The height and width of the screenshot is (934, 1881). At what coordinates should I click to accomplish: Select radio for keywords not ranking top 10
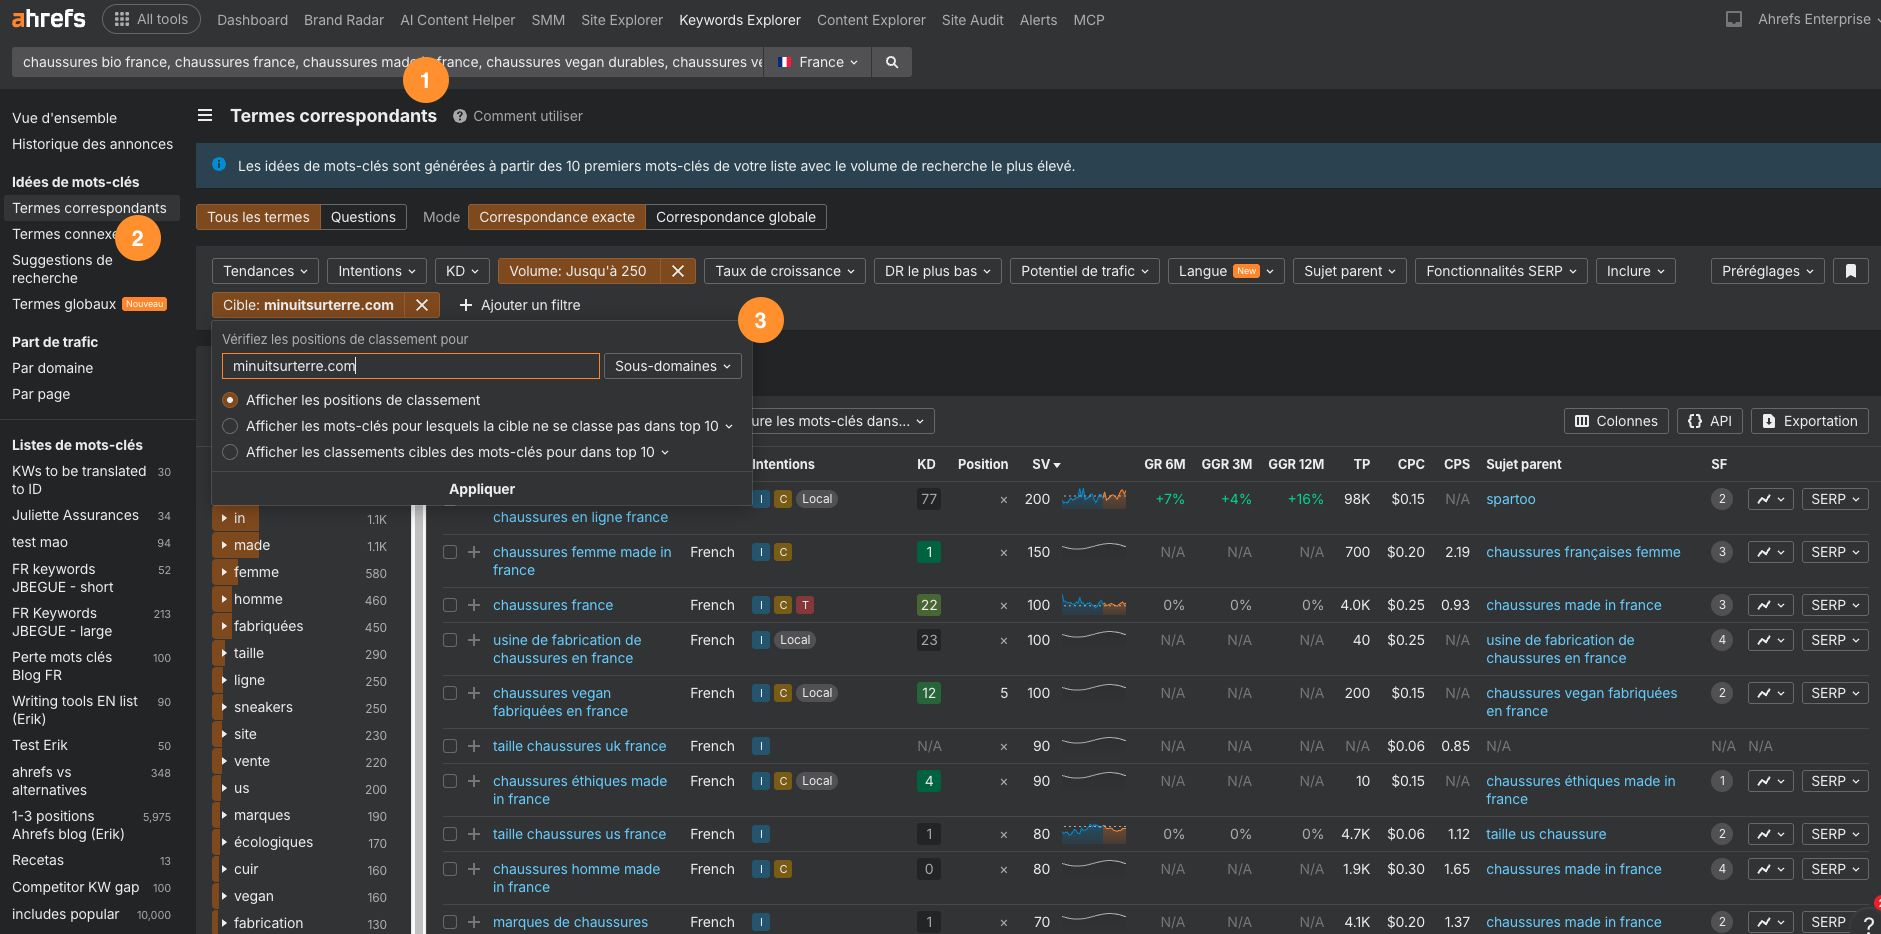point(230,426)
